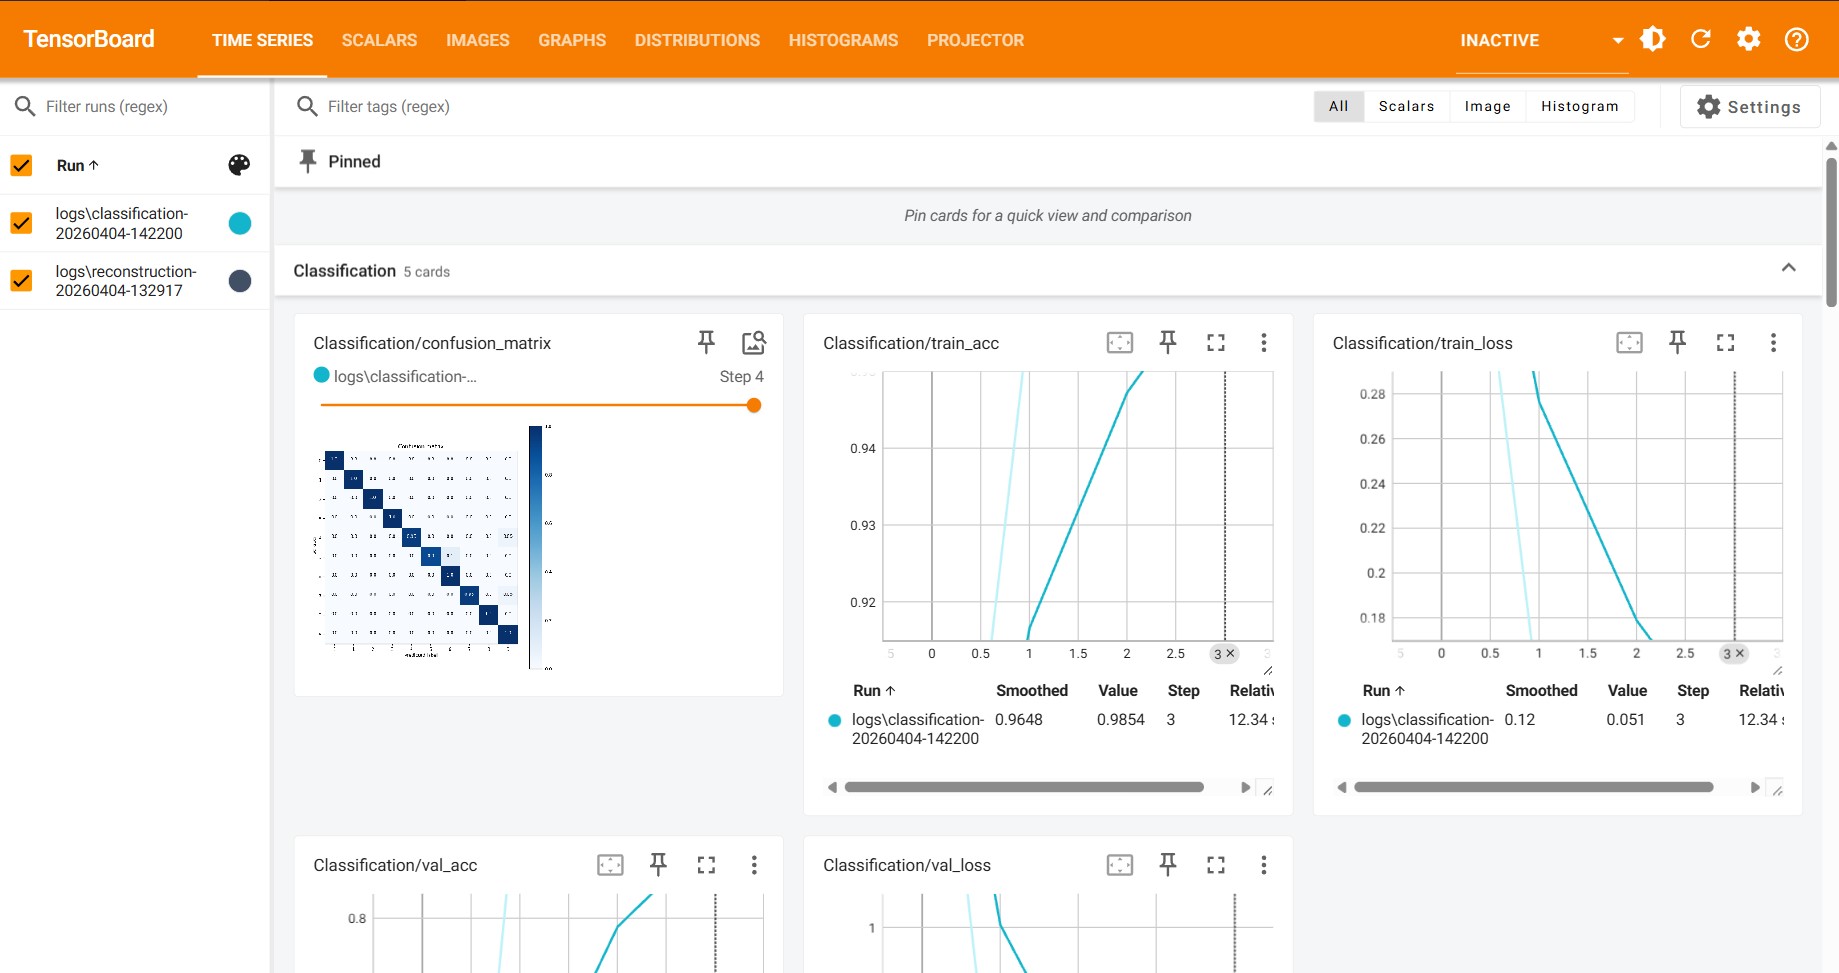Toggle the select-all Run checkbox
This screenshot has height=973, width=1839.
[x=21, y=165]
